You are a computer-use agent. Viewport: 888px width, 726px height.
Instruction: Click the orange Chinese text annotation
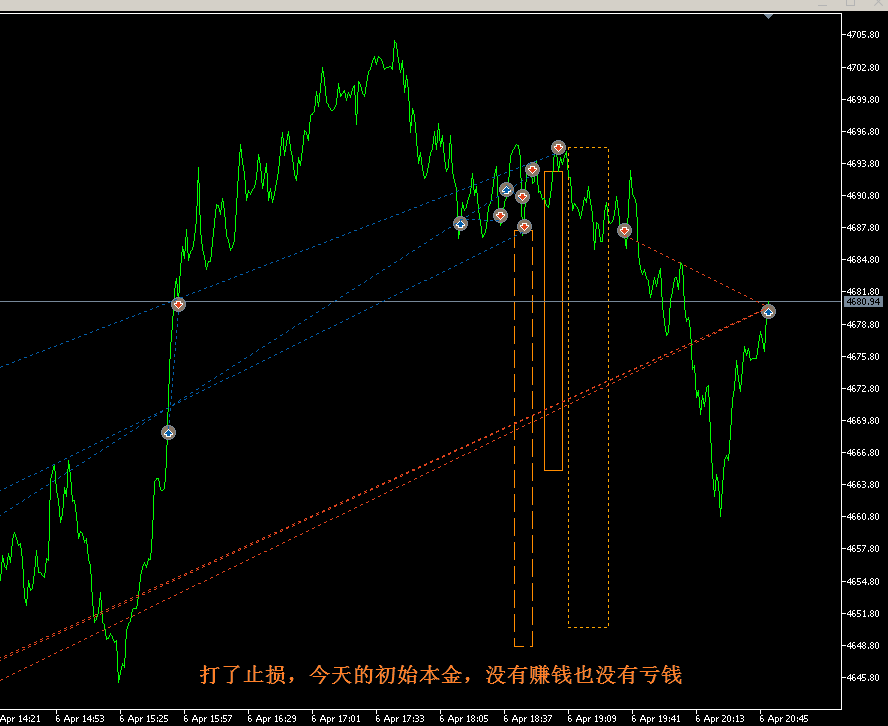point(440,676)
